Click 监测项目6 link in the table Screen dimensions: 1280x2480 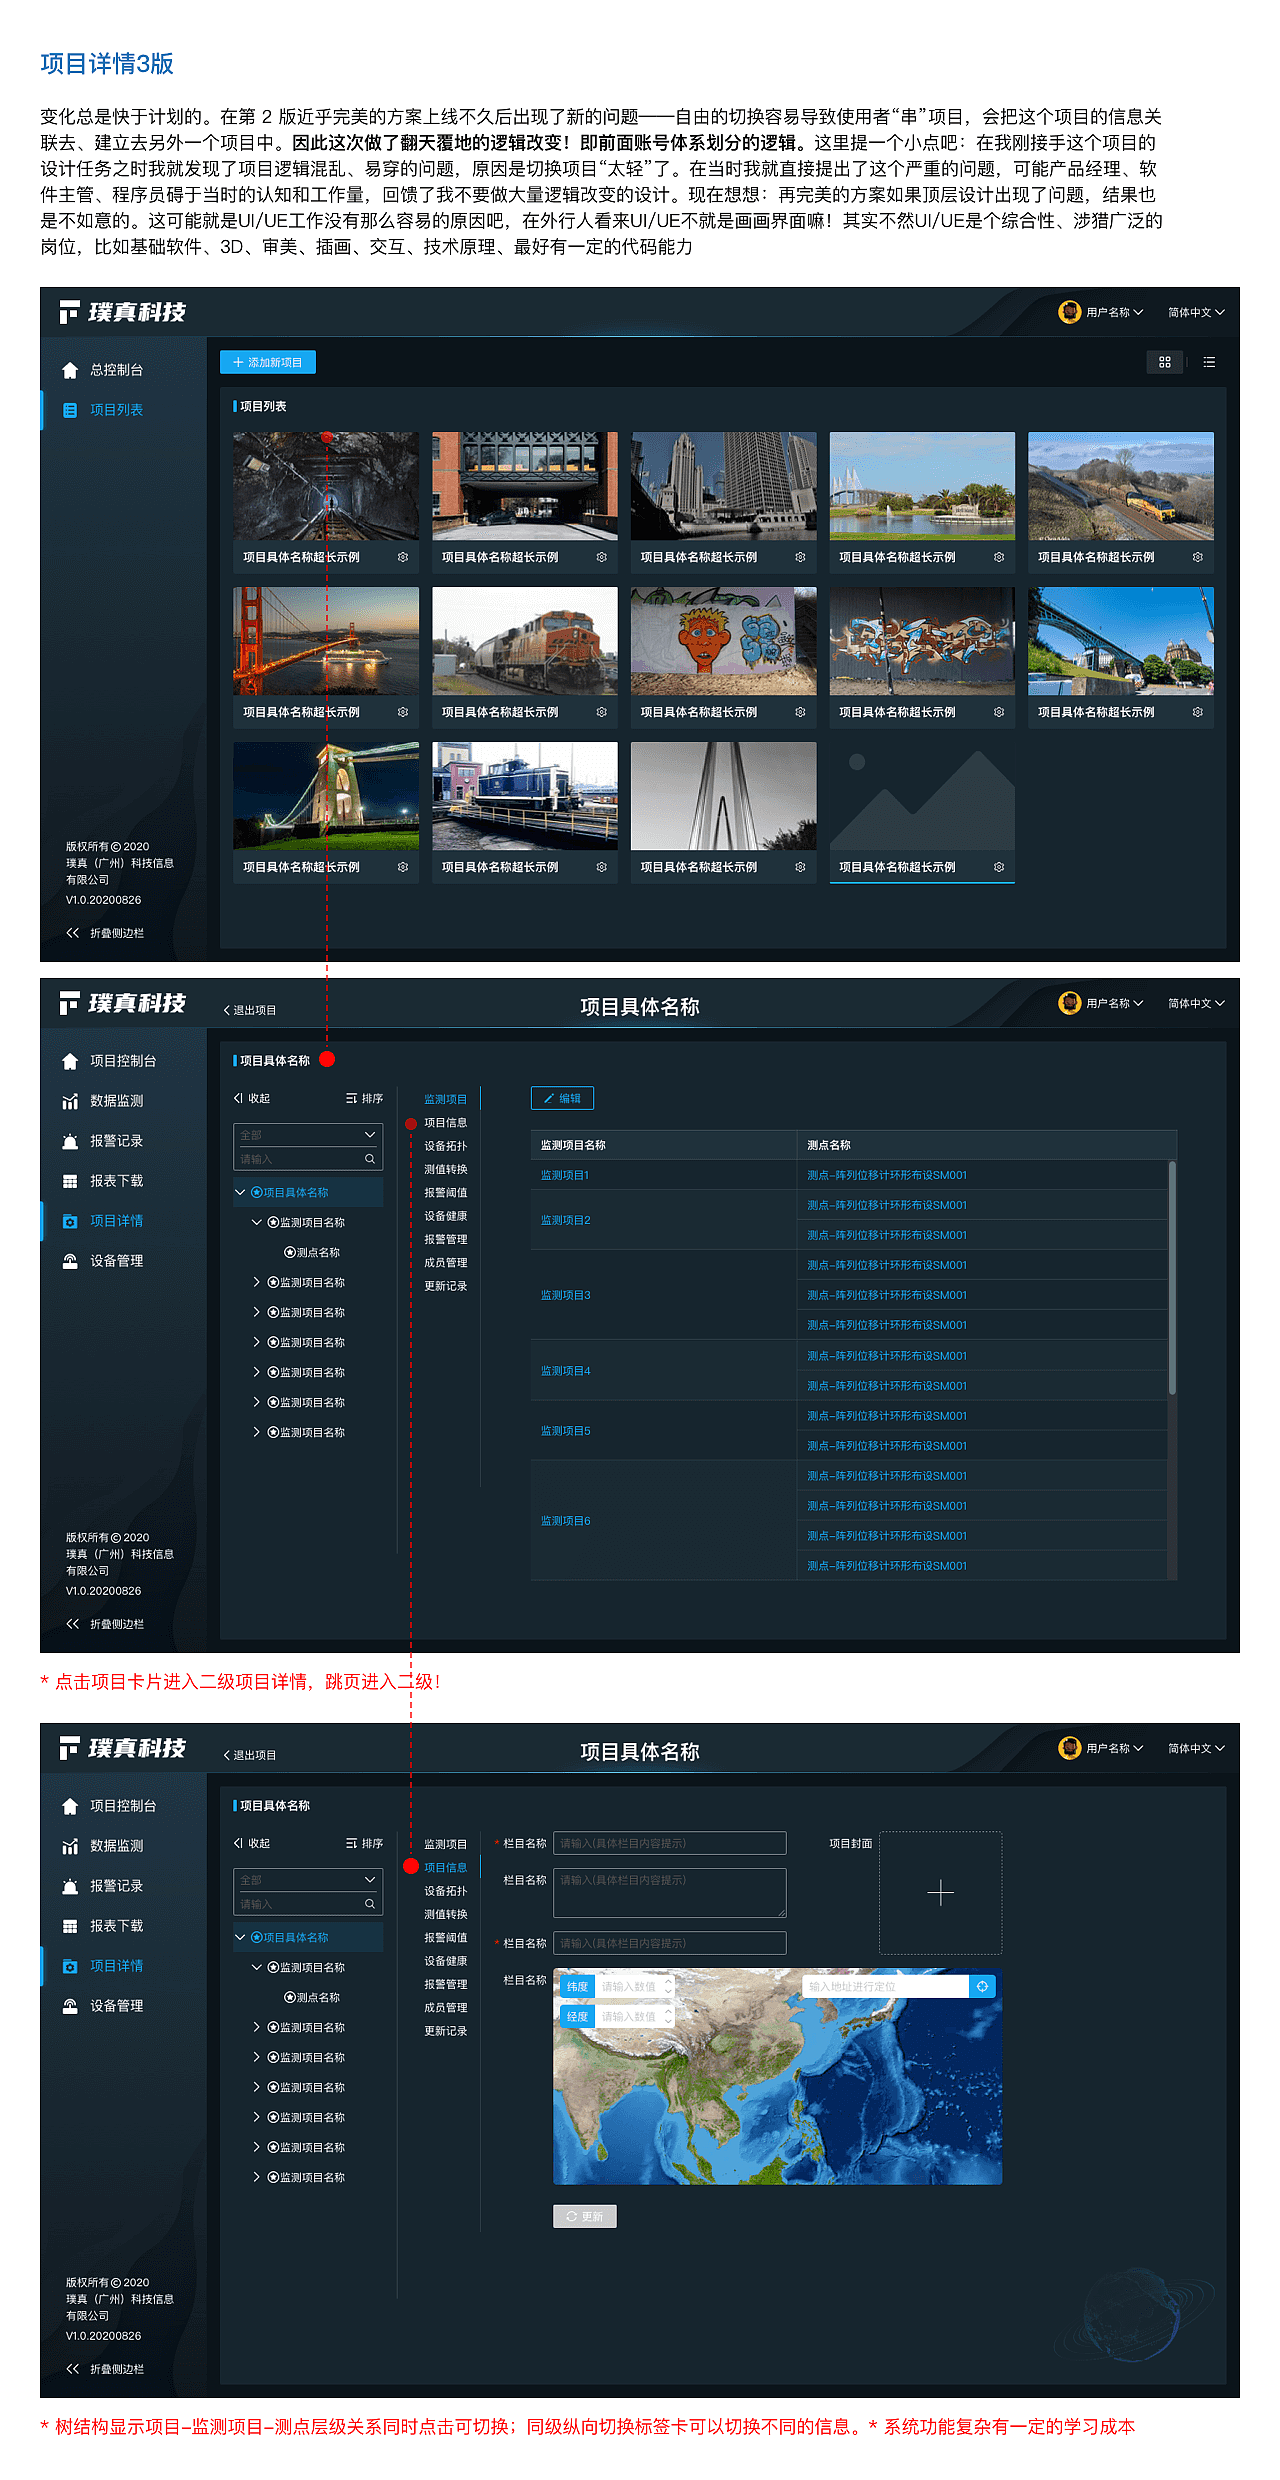click(x=566, y=1520)
